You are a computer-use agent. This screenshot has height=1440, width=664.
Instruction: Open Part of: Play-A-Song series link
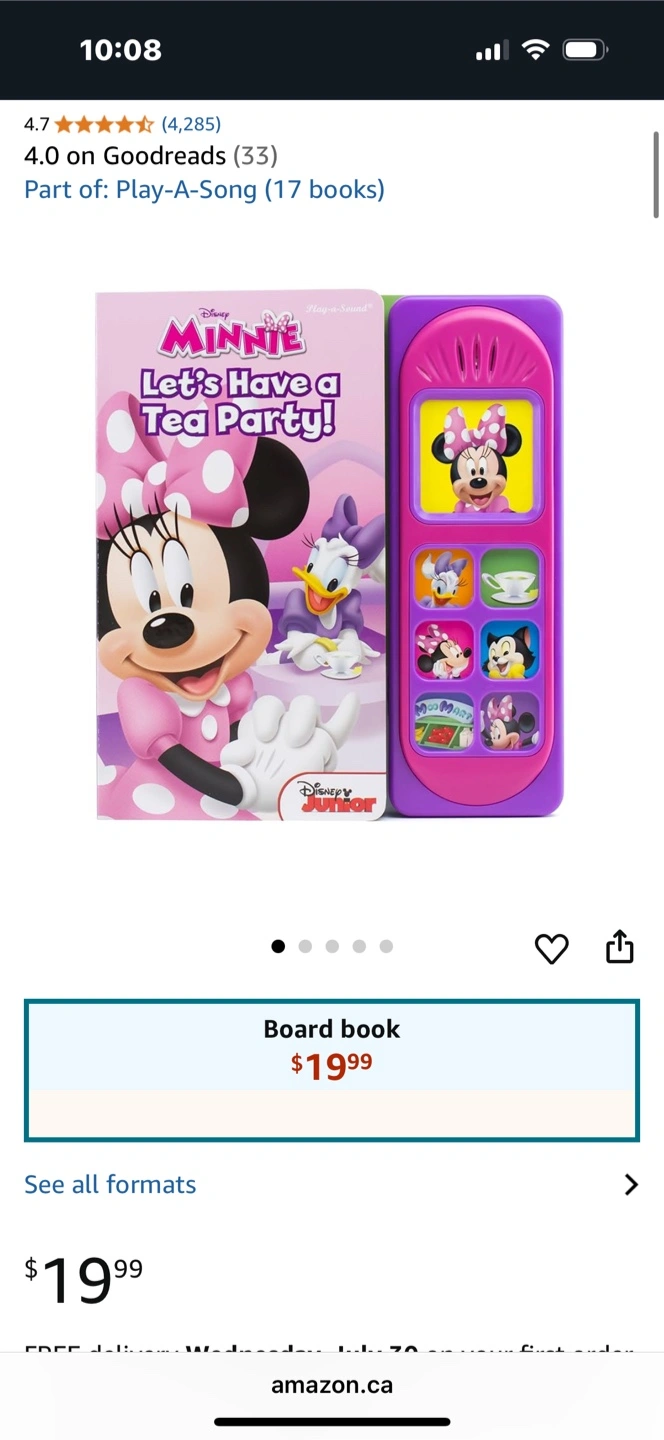pyautogui.click(x=204, y=189)
